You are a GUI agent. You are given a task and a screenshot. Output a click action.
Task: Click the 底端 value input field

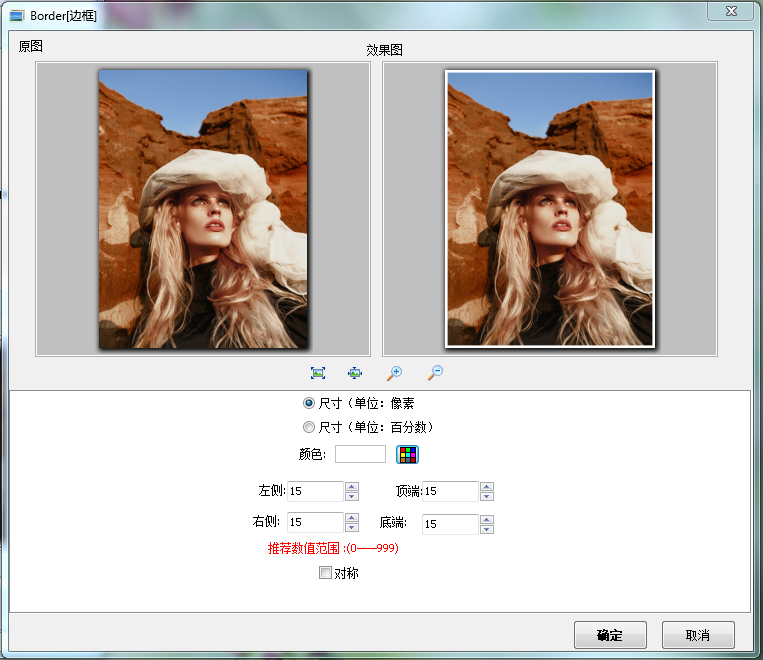point(449,524)
